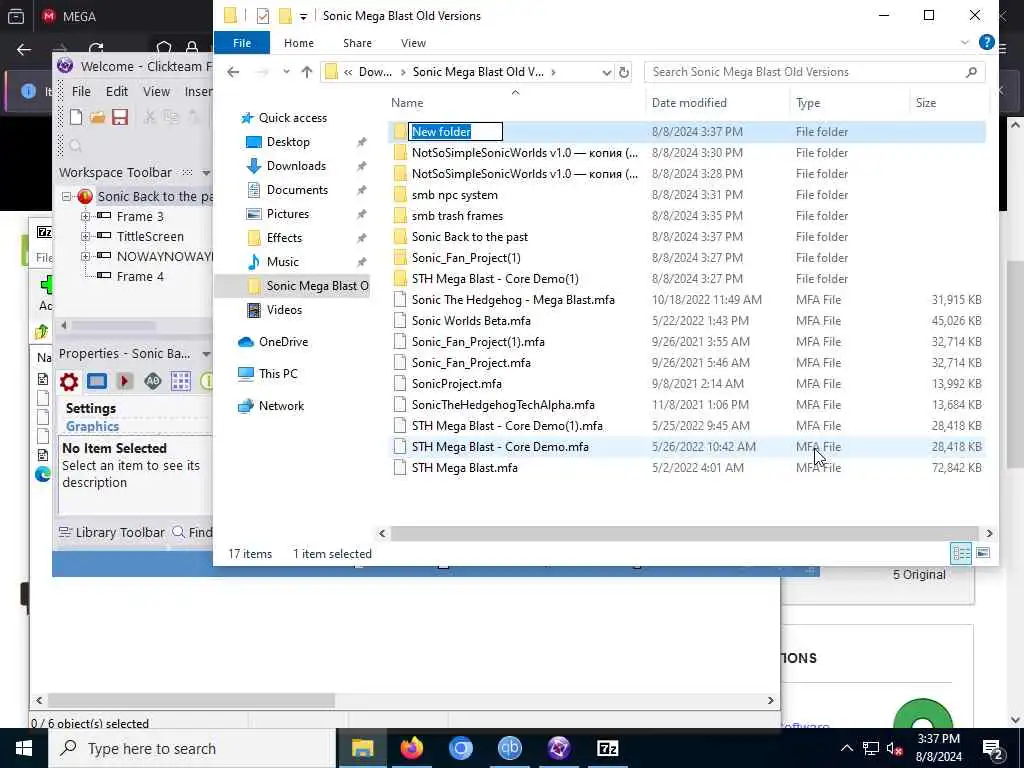The width and height of the screenshot is (1024, 768).
Task: Open the Runtime options tab icon
Action: (125, 381)
